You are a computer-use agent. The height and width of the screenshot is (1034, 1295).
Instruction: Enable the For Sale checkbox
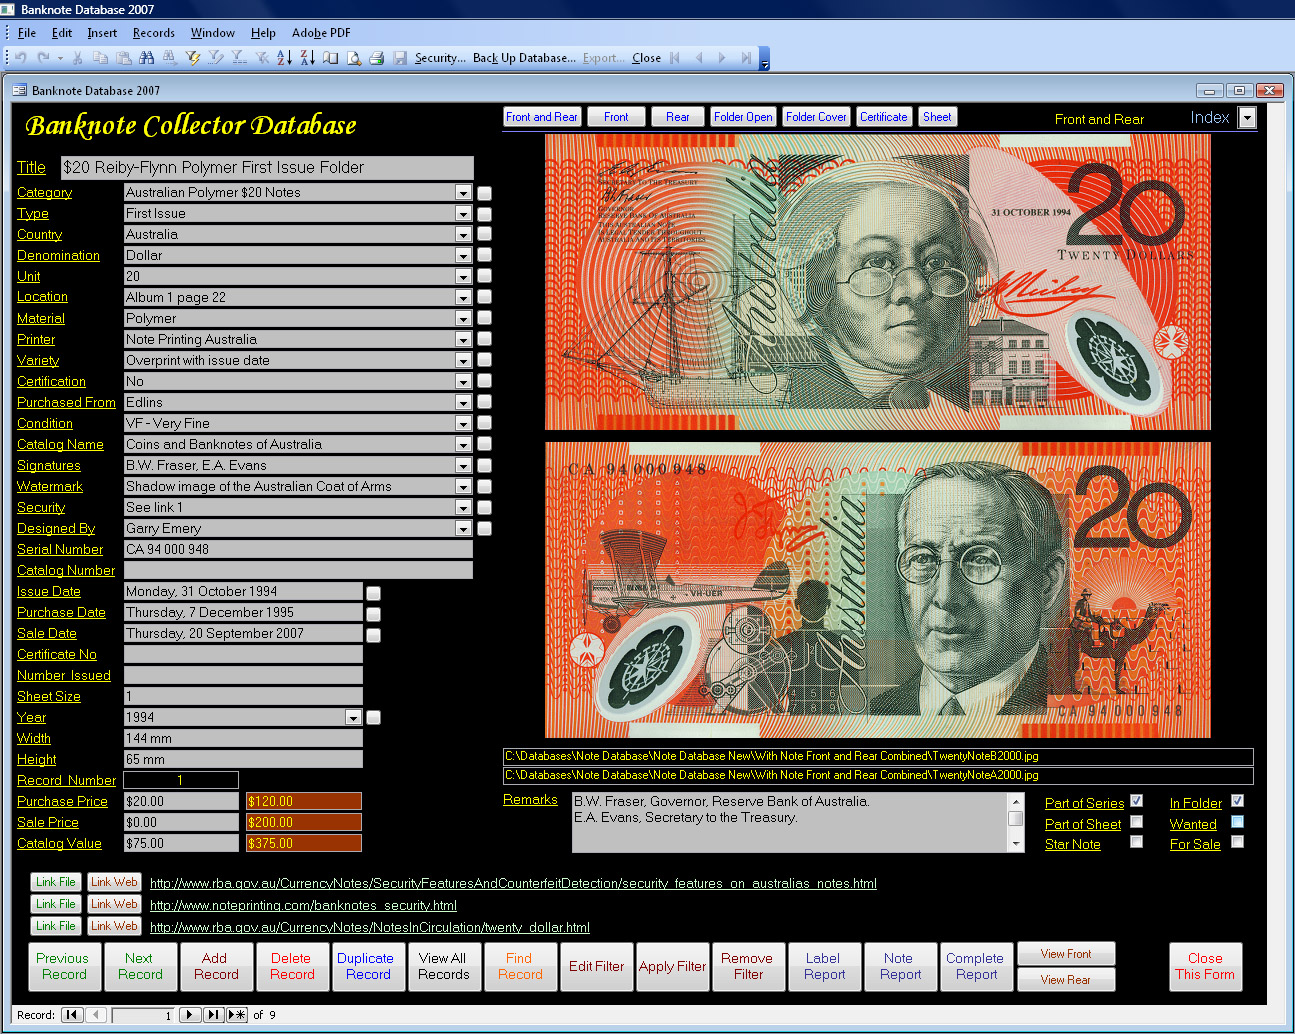(x=1237, y=842)
